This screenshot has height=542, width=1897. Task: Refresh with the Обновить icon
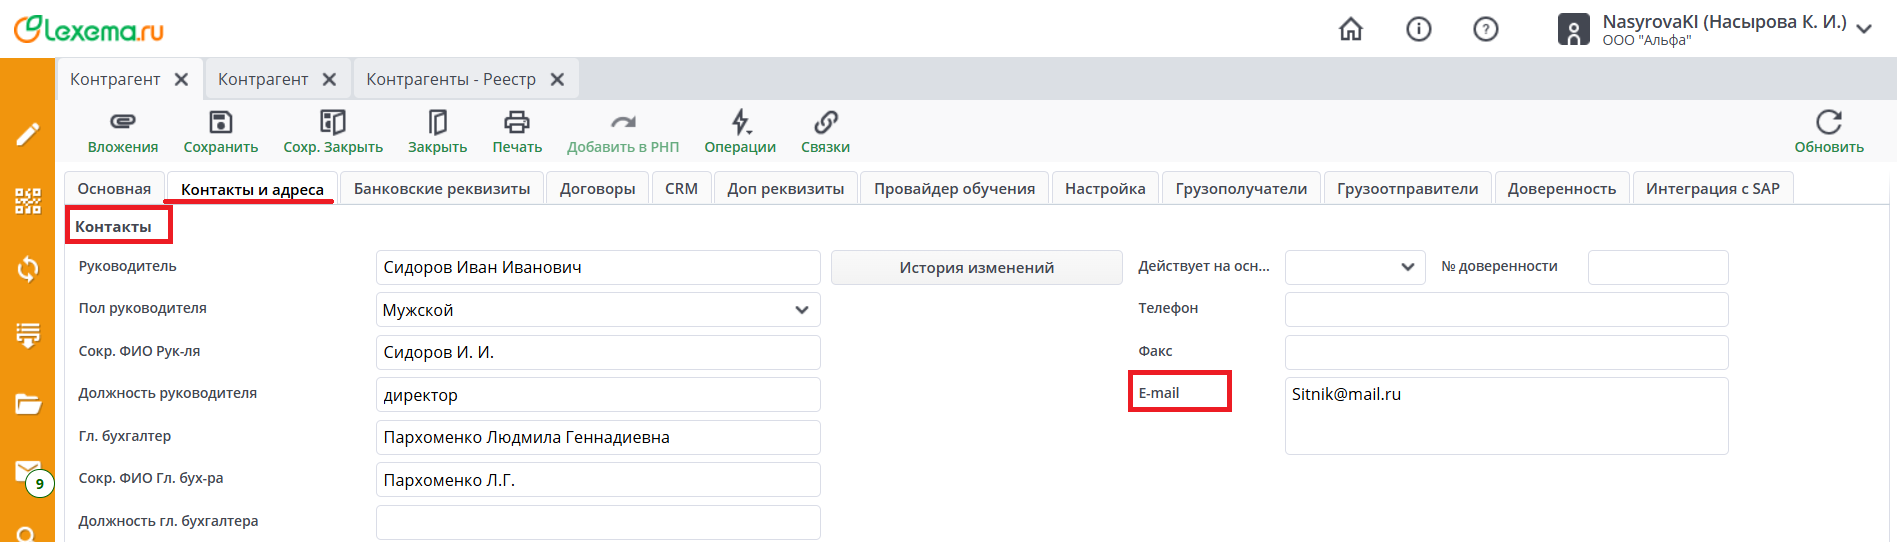pos(1828,123)
